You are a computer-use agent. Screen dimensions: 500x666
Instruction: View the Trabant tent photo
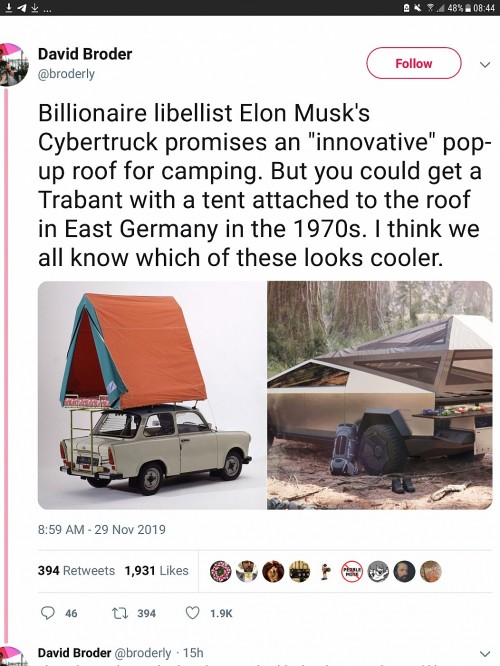click(152, 395)
